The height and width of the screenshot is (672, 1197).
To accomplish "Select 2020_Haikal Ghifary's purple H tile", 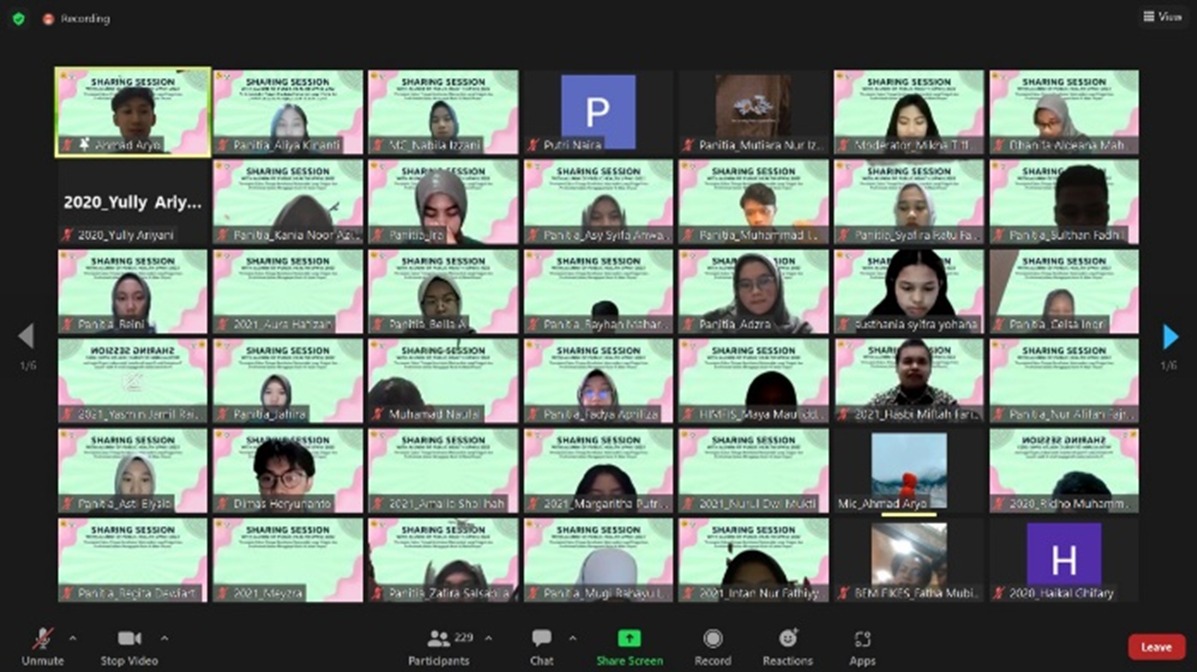I will (1064, 560).
